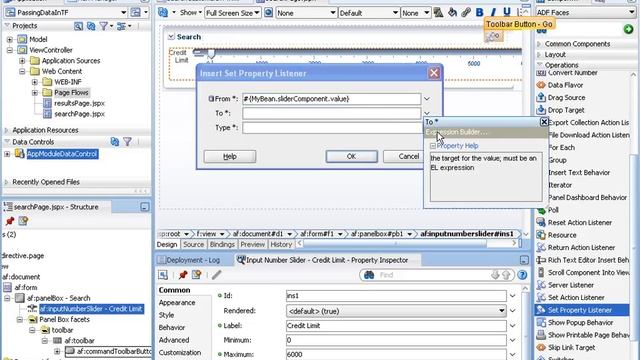This screenshot has height=360, width=640.
Task: Open PassingDataInTF application dropdown
Action: coord(123,13)
